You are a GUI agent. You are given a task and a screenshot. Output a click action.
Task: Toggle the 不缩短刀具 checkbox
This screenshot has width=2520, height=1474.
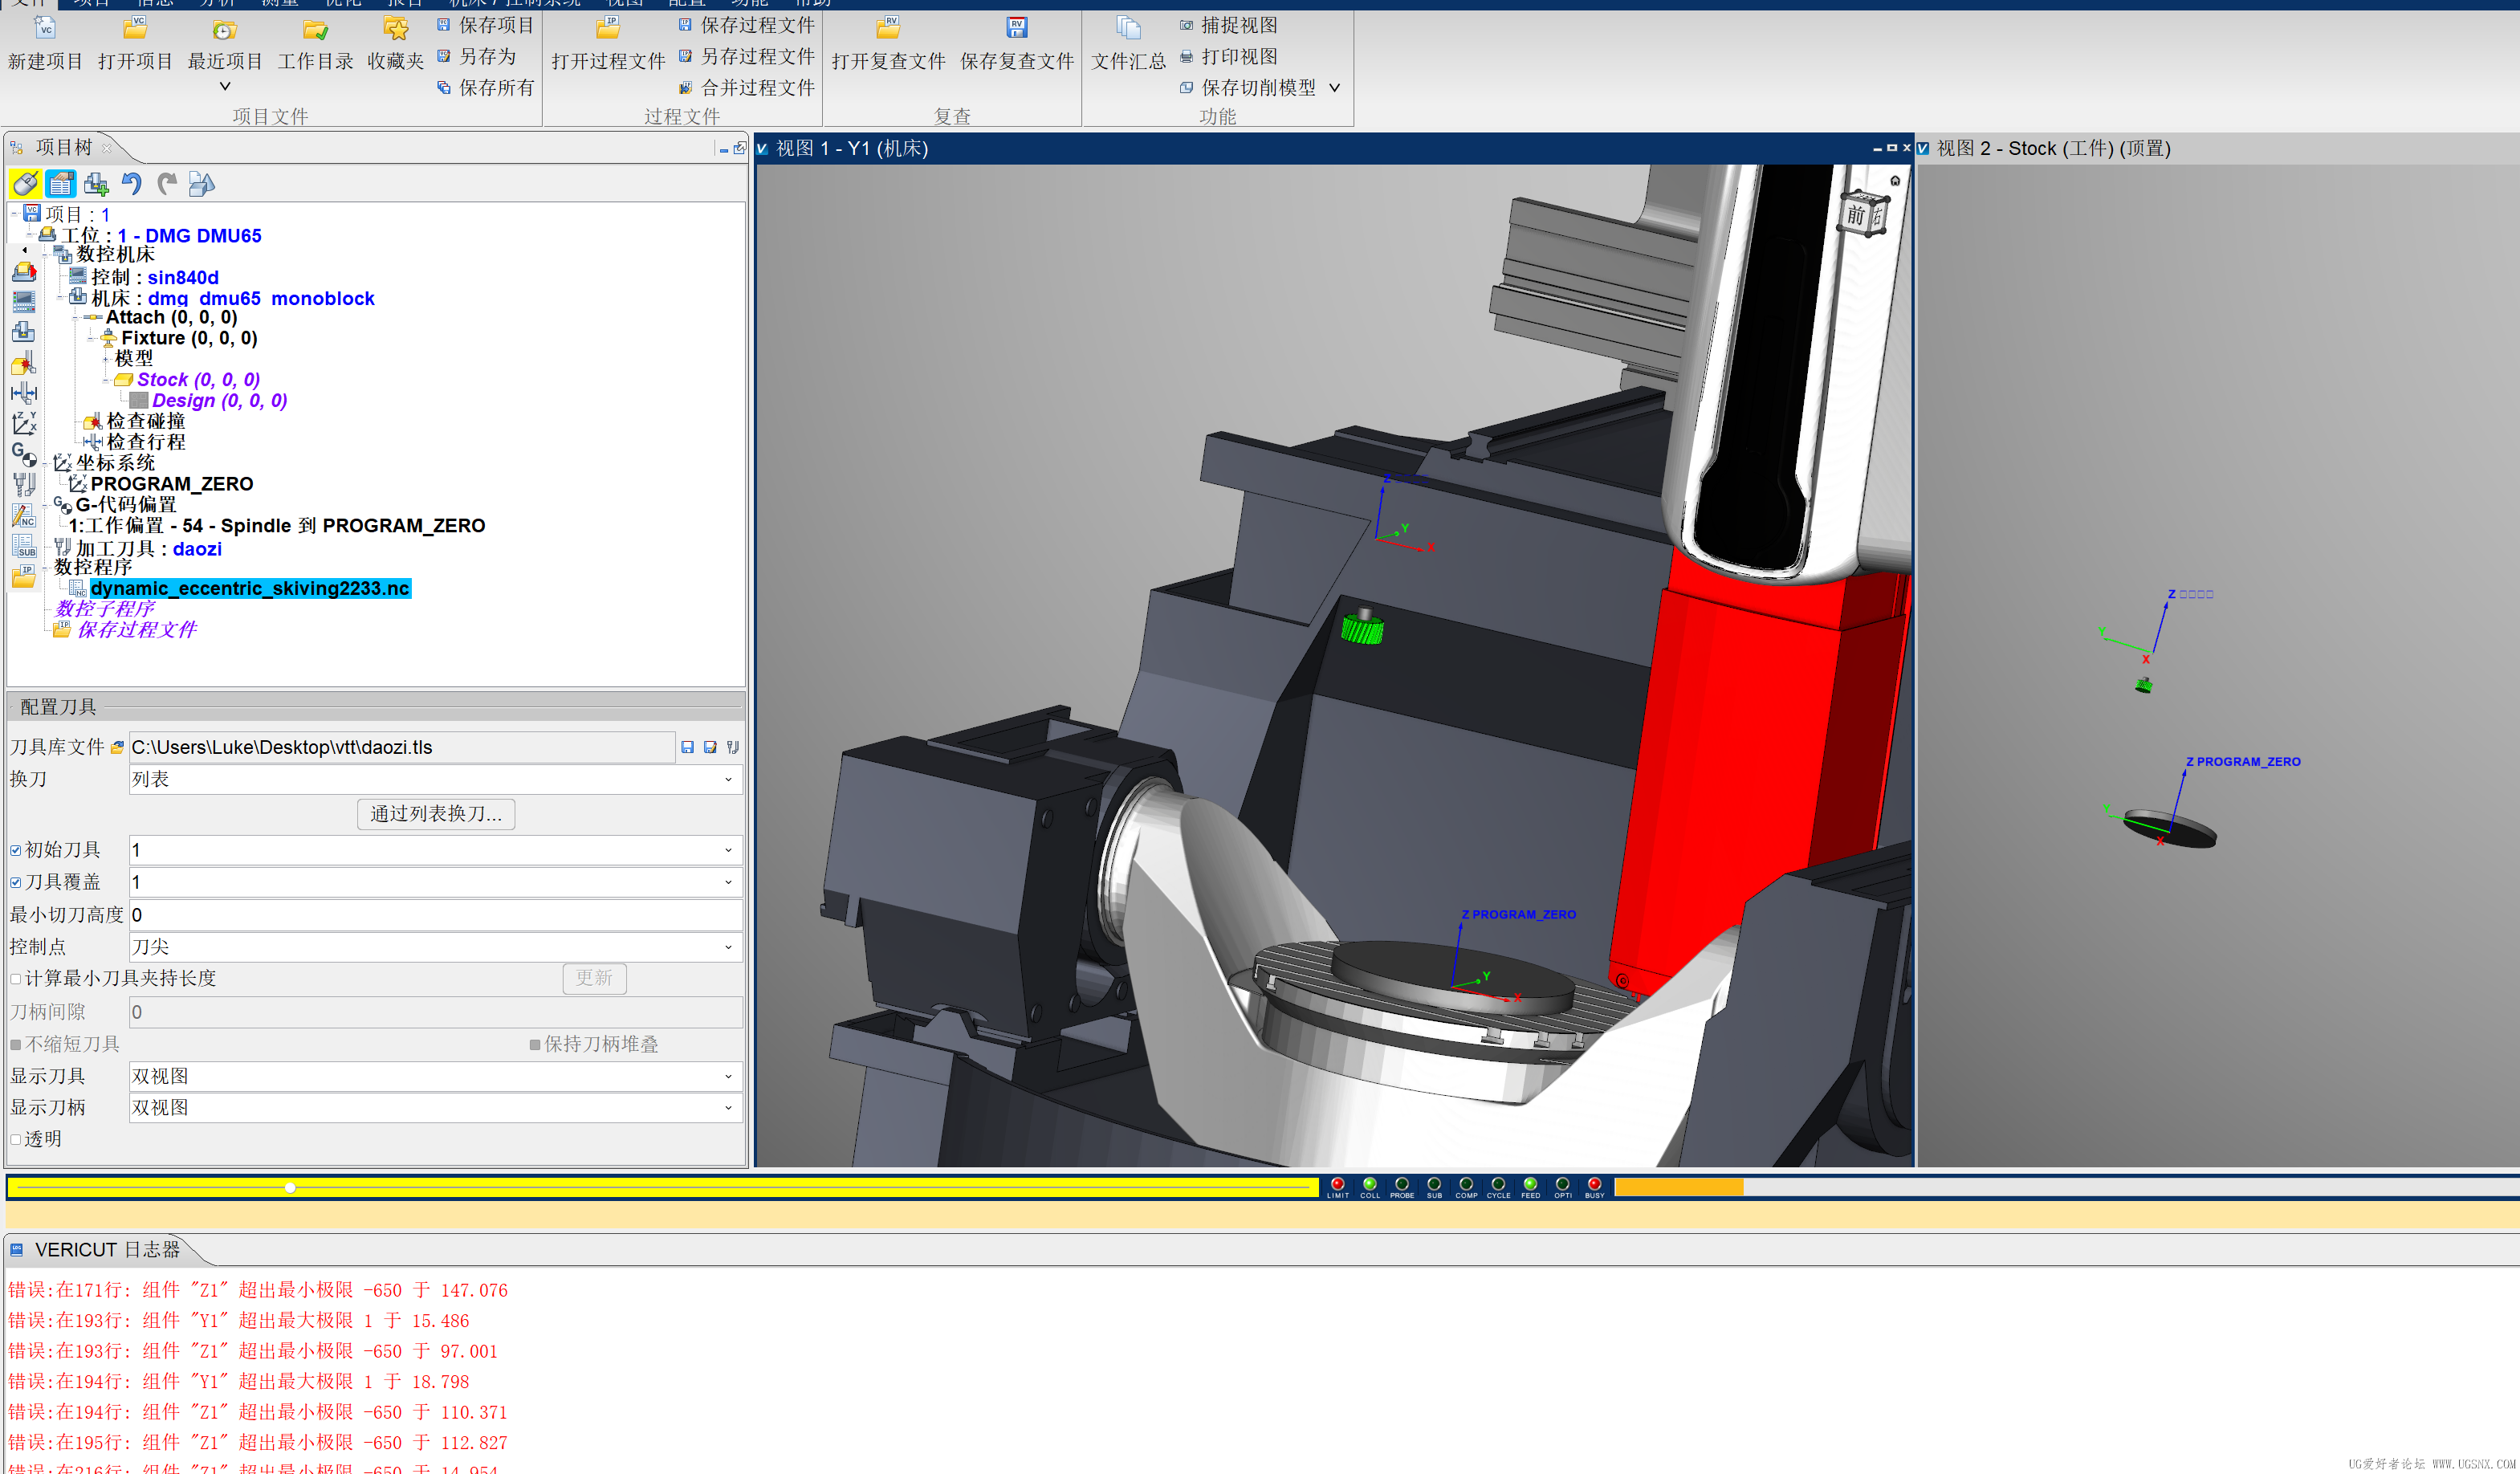tap(16, 1044)
